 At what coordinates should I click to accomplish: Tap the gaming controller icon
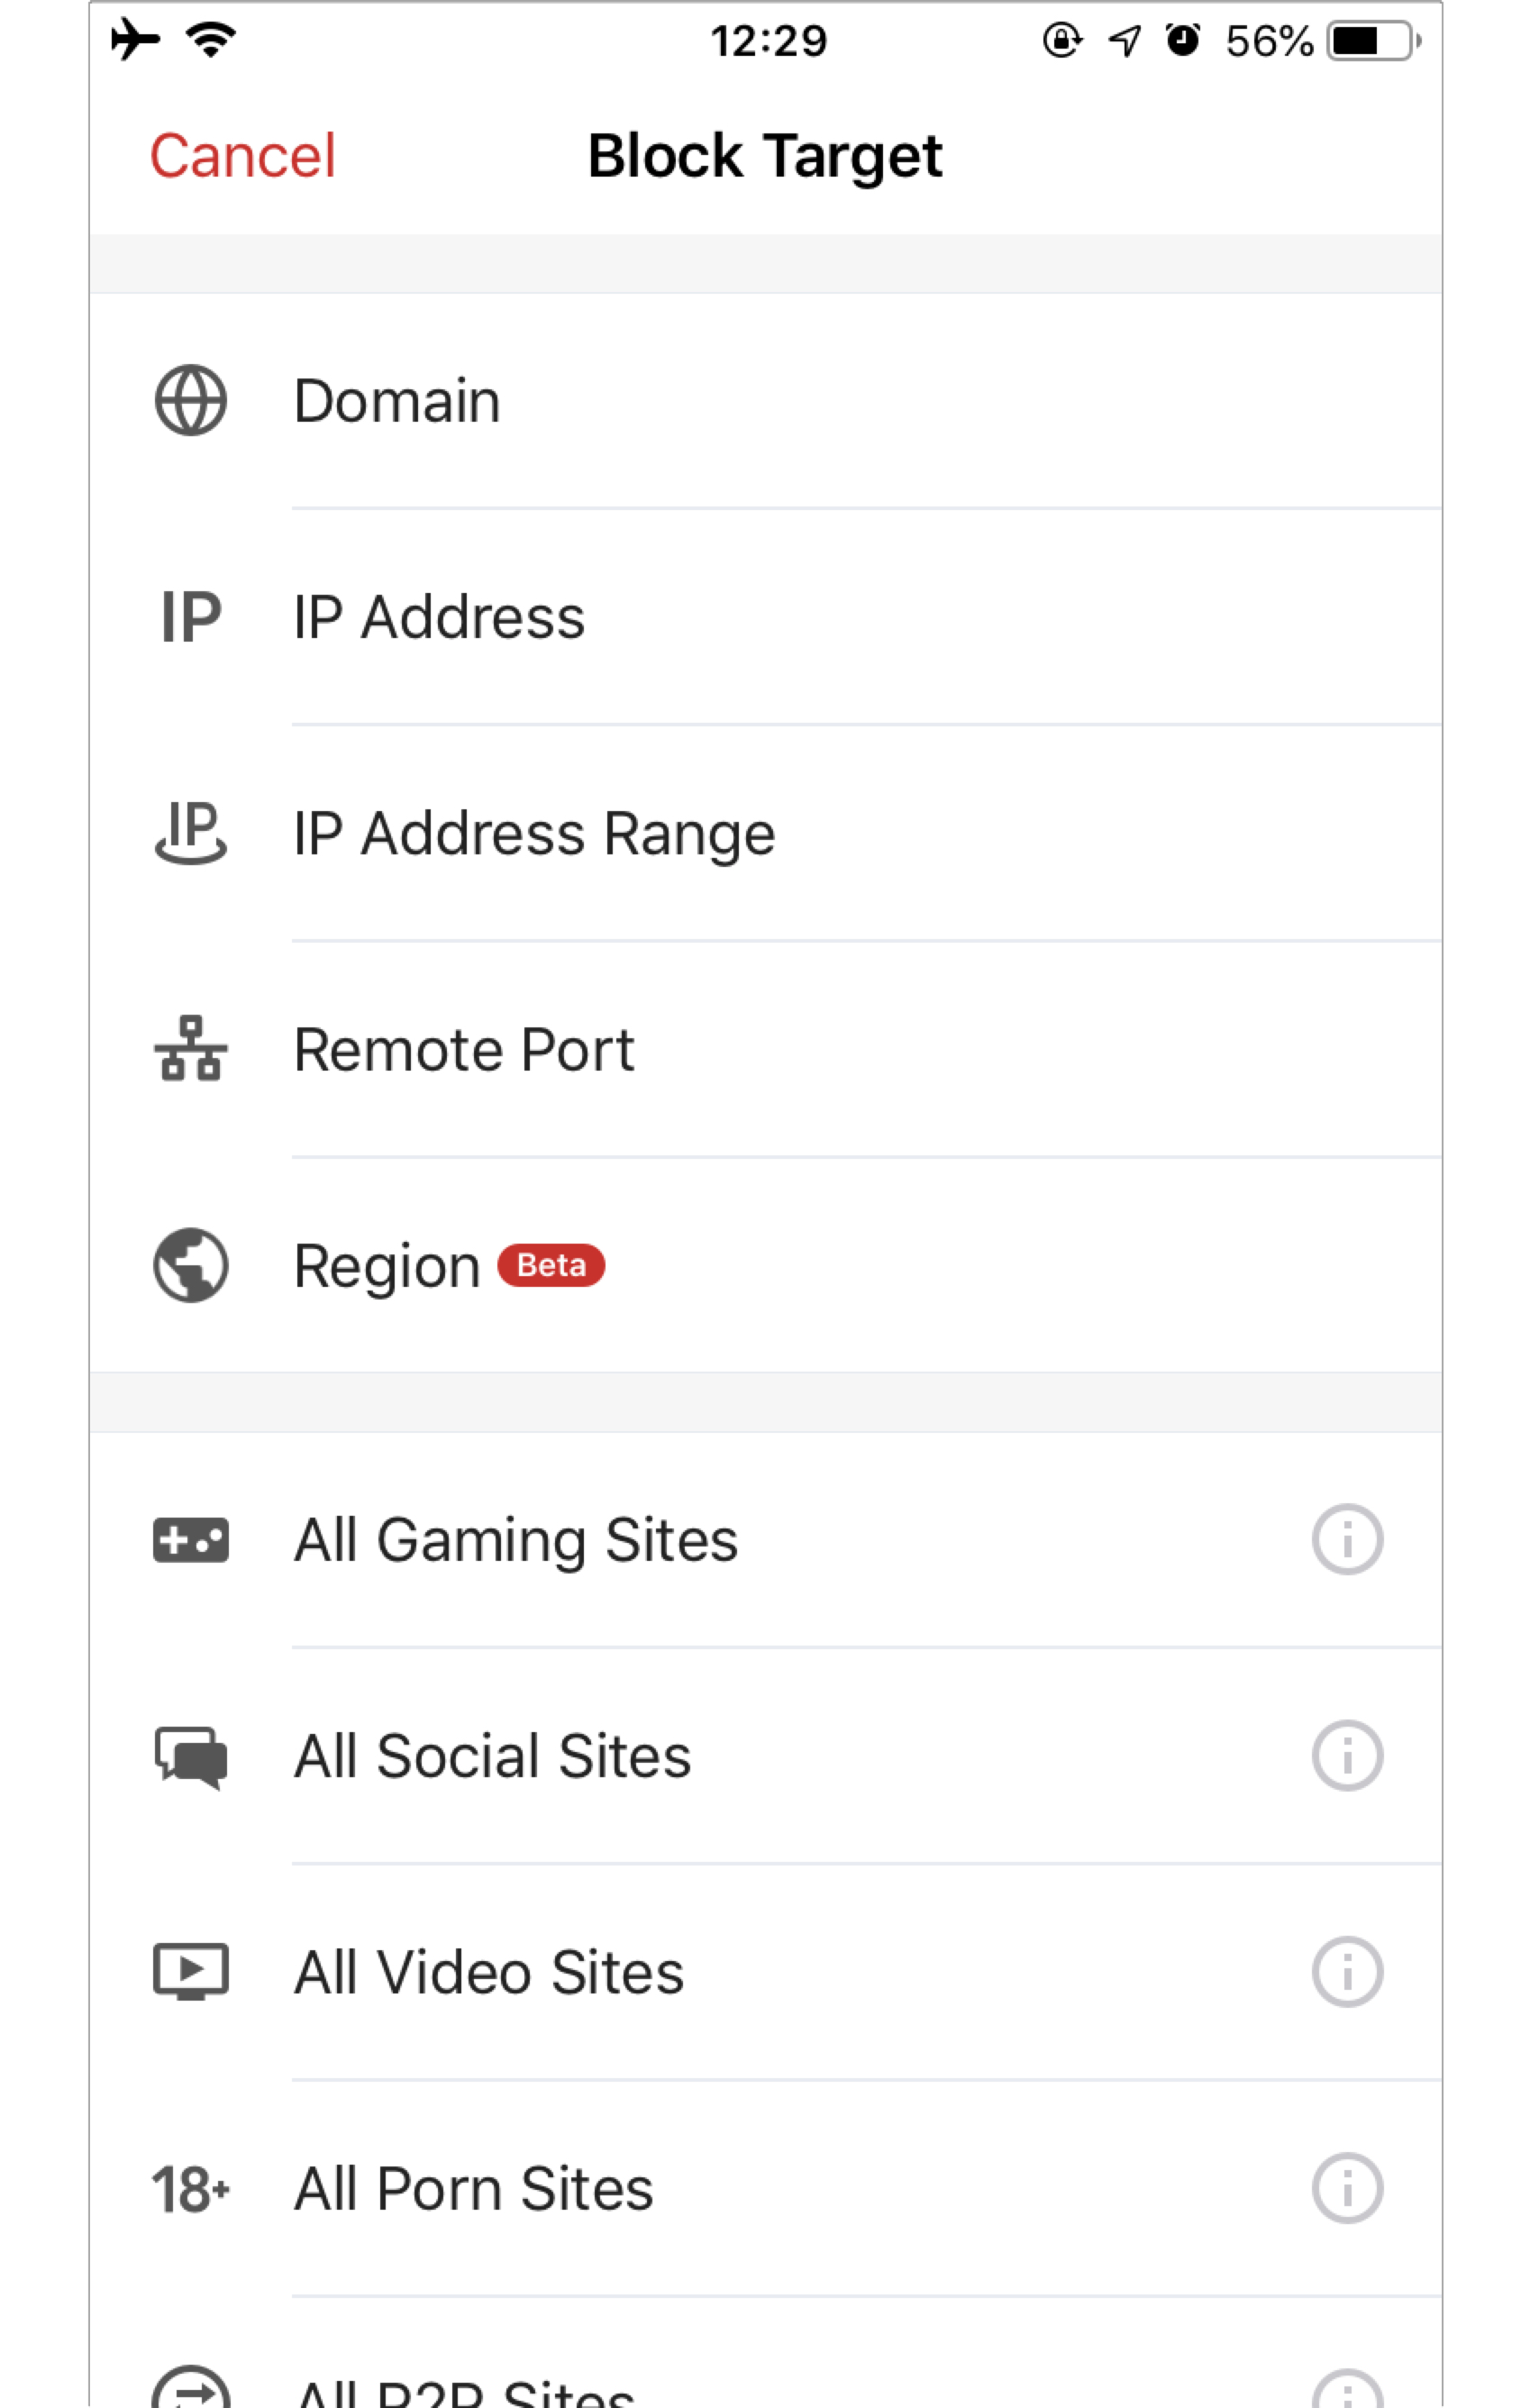pos(190,1540)
